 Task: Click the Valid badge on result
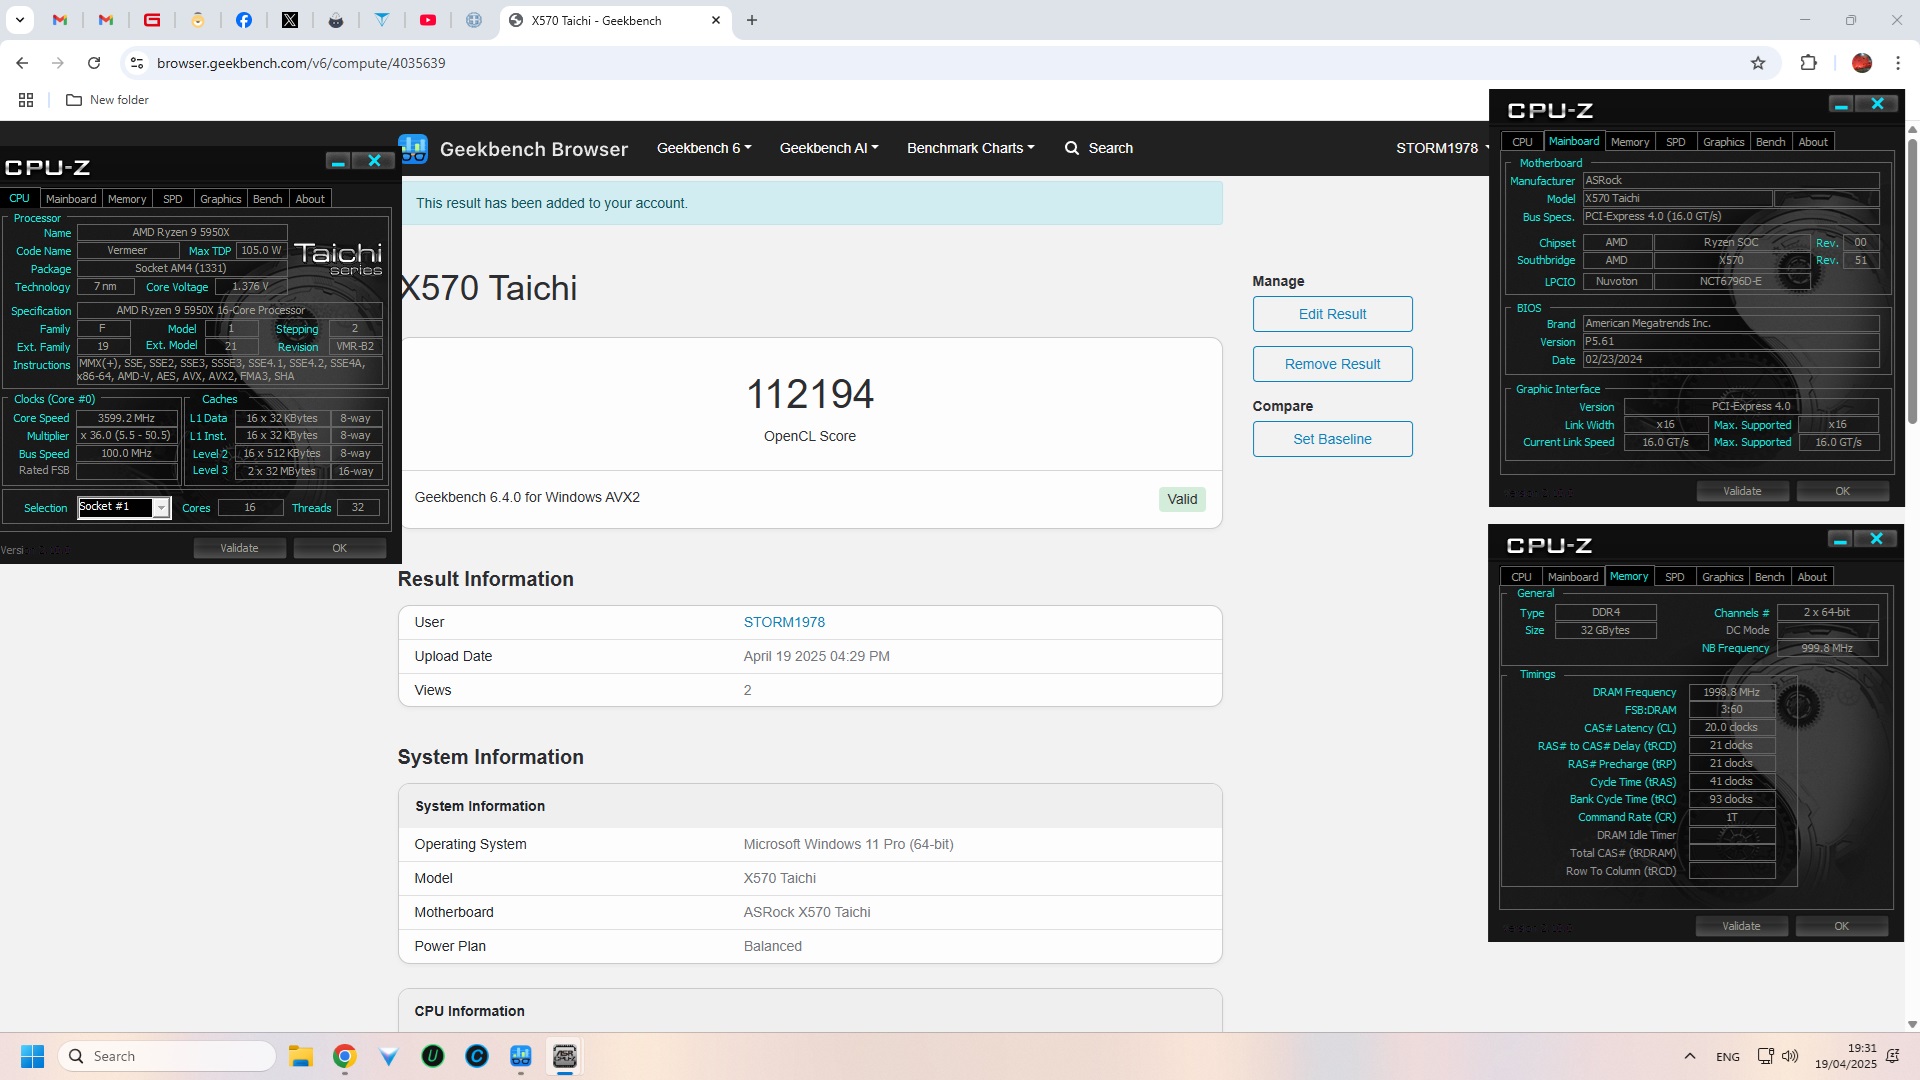(x=1182, y=499)
